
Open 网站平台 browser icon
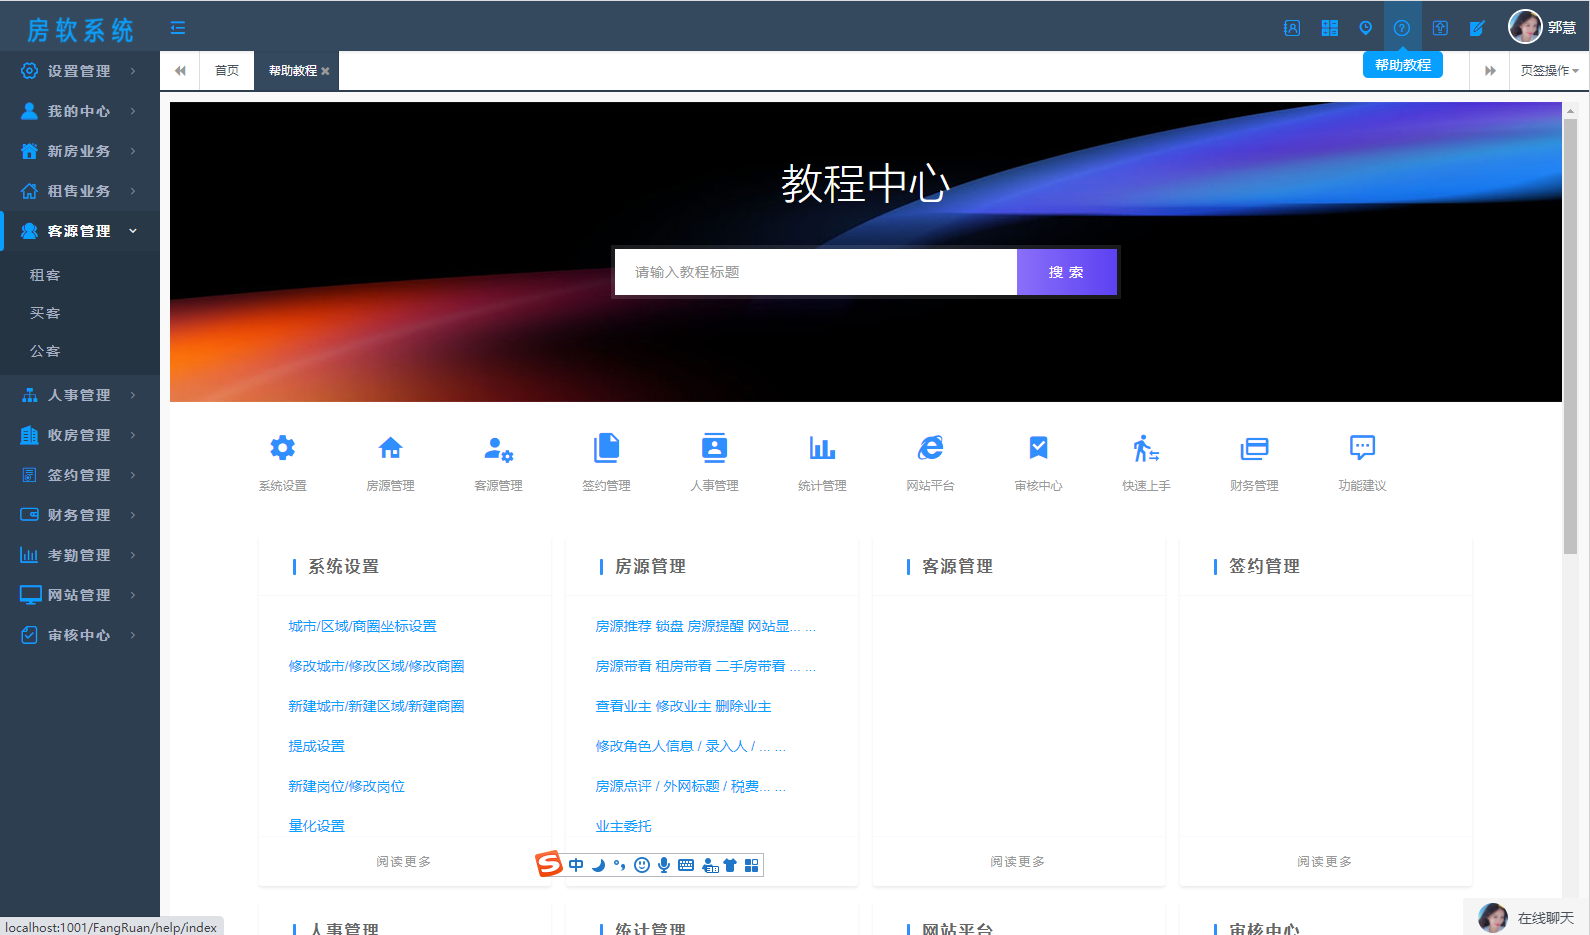pos(931,448)
